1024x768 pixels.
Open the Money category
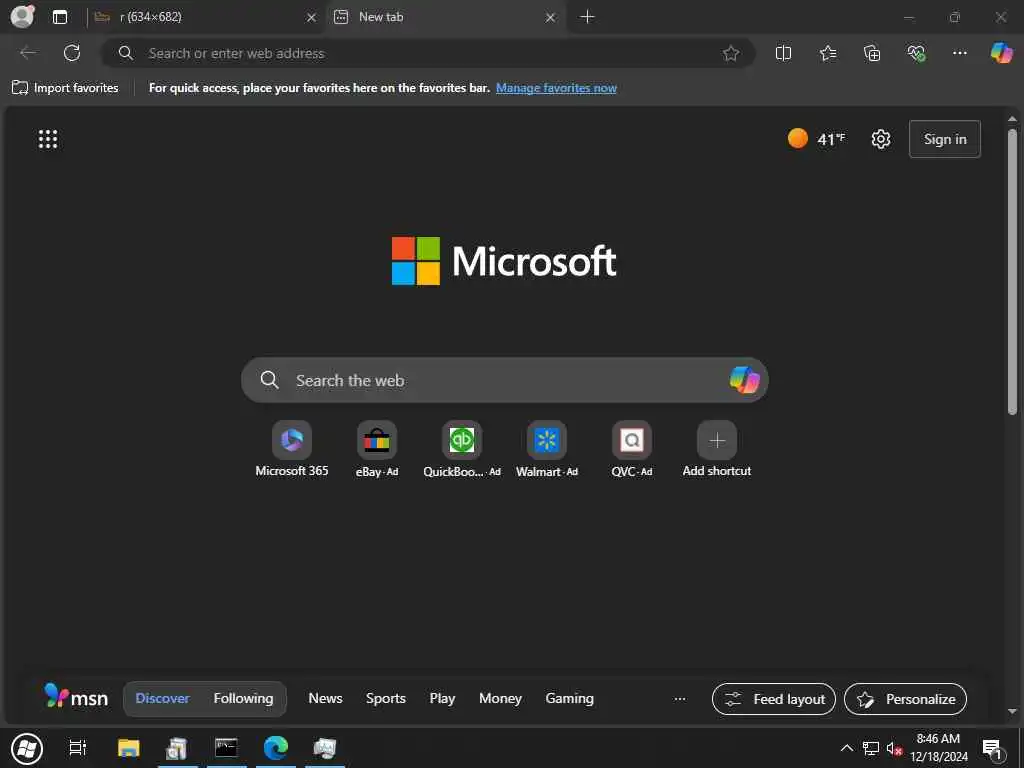point(500,698)
